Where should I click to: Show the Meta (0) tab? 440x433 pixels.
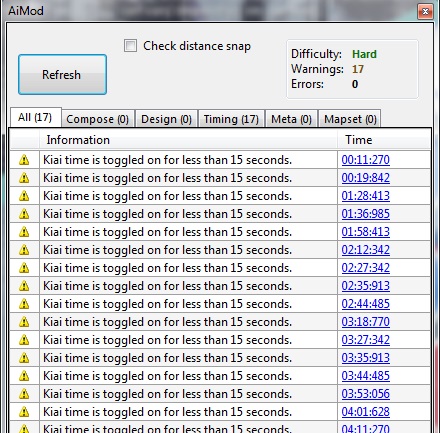point(291,119)
